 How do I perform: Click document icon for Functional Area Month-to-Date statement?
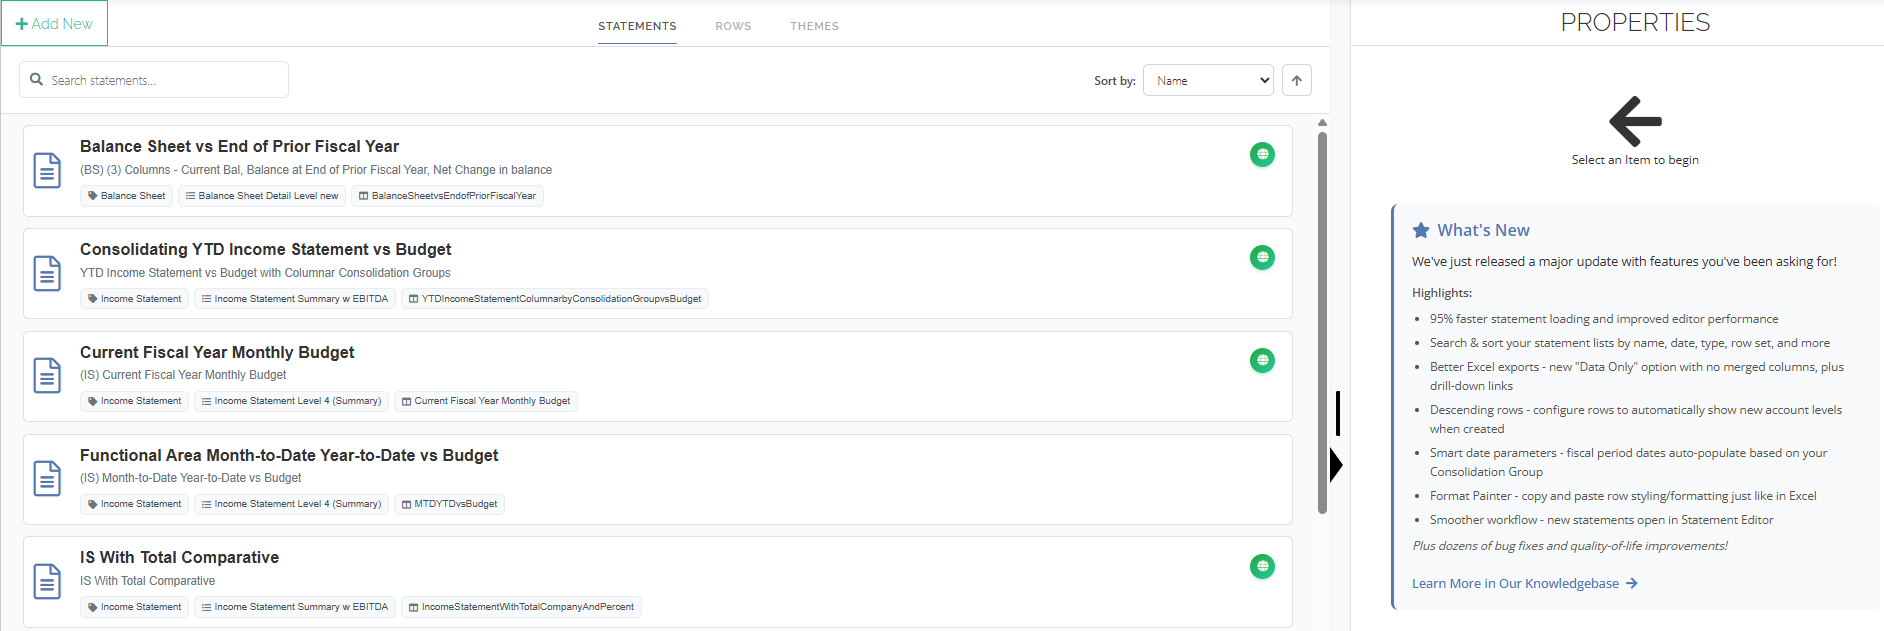coord(47,478)
